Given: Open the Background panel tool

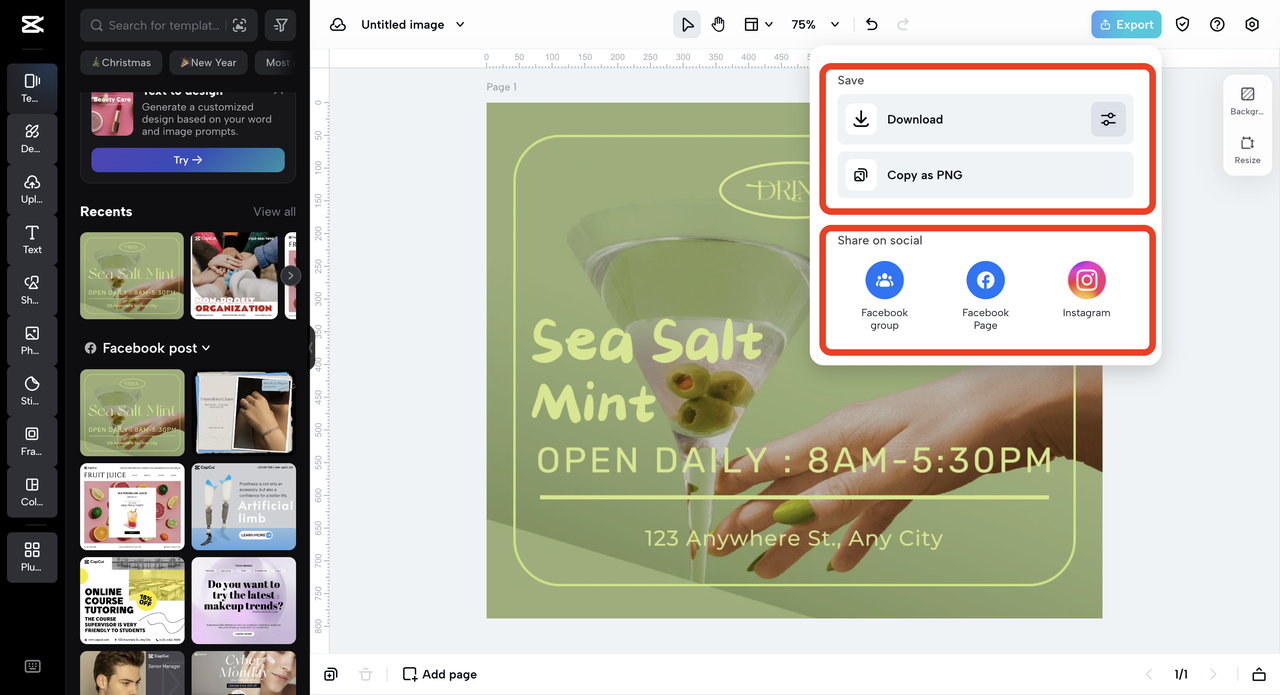Looking at the screenshot, I should 1247,100.
